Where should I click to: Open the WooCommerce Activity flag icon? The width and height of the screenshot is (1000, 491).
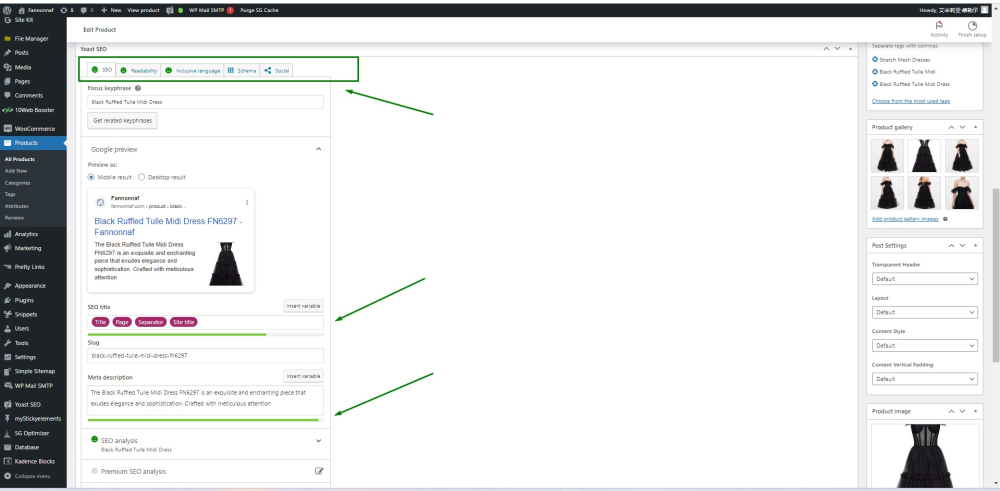[x=939, y=26]
